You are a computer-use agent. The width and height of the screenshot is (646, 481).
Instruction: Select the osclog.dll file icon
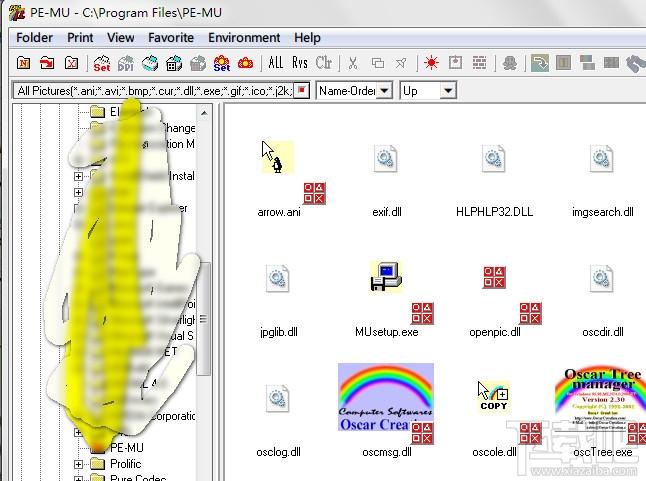point(278,398)
